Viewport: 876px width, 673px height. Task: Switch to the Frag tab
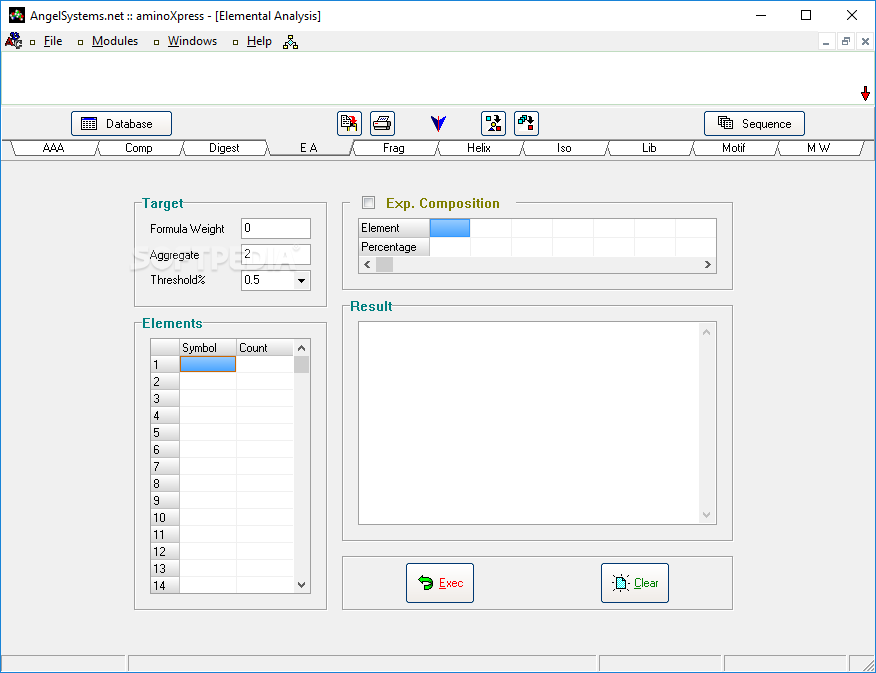click(x=394, y=148)
